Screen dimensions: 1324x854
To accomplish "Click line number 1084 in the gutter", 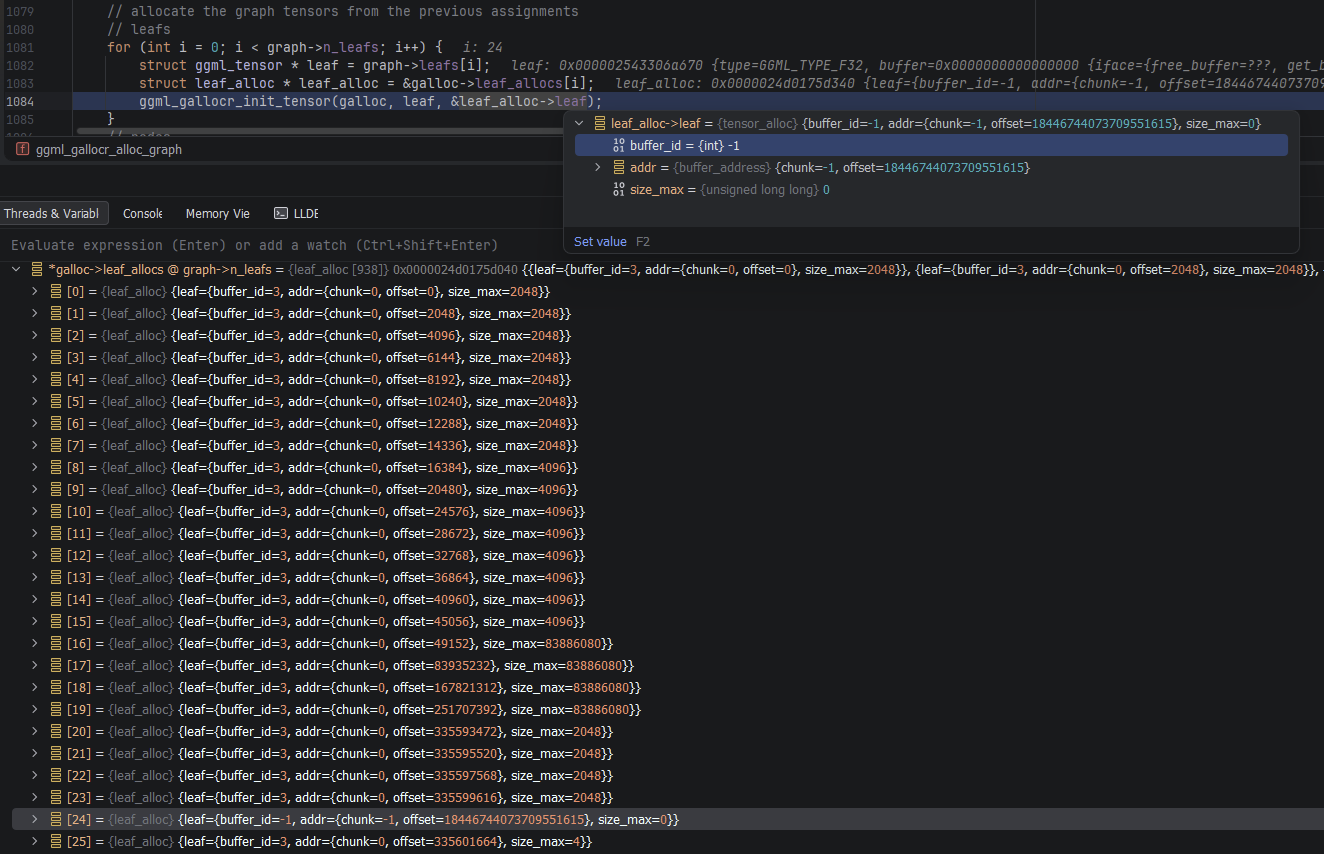I will pos(20,101).
